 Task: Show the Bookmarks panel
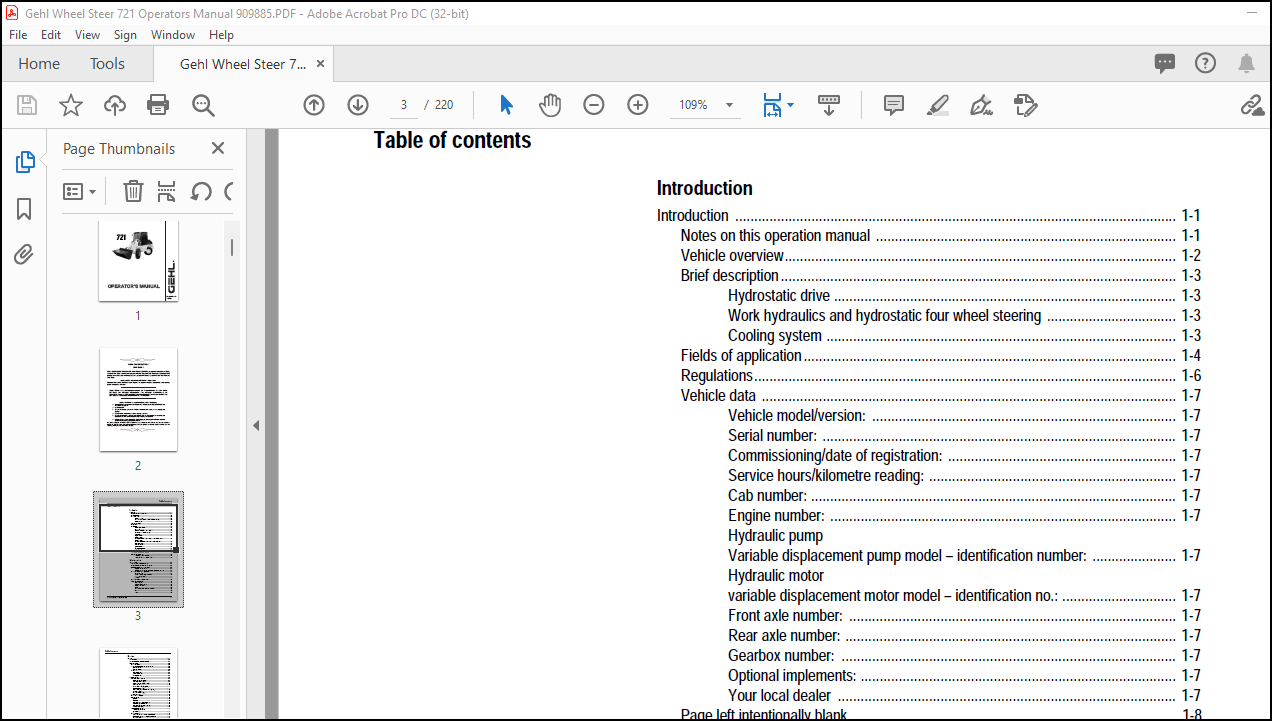point(25,209)
